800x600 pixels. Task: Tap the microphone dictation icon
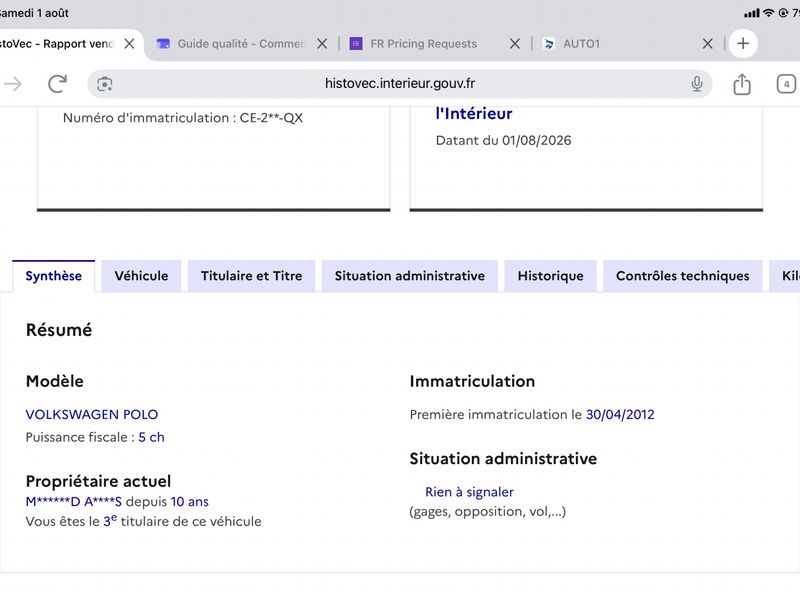coord(696,84)
